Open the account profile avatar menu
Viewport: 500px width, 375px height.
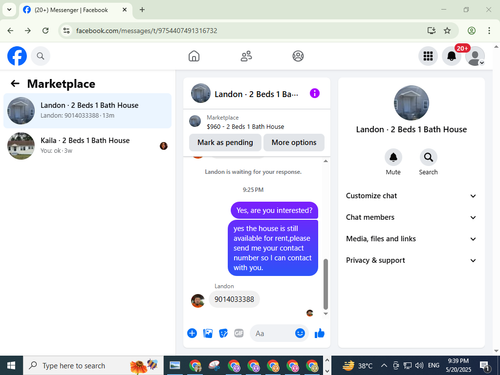[475, 56]
